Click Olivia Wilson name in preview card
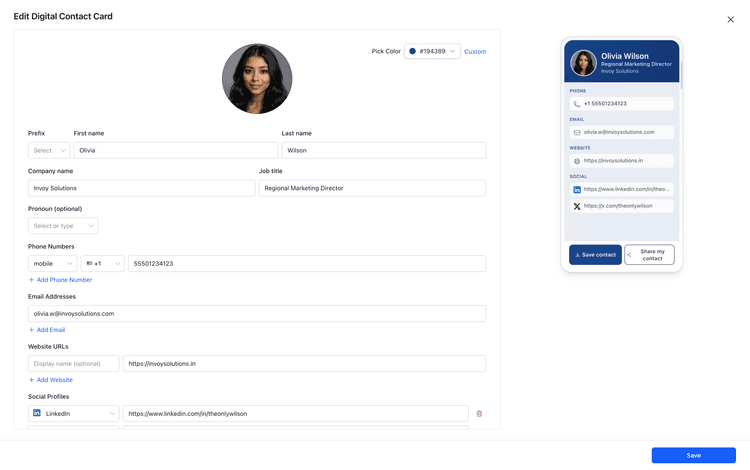Image resolution: width=750 pixels, height=470 pixels. (x=625, y=56)
